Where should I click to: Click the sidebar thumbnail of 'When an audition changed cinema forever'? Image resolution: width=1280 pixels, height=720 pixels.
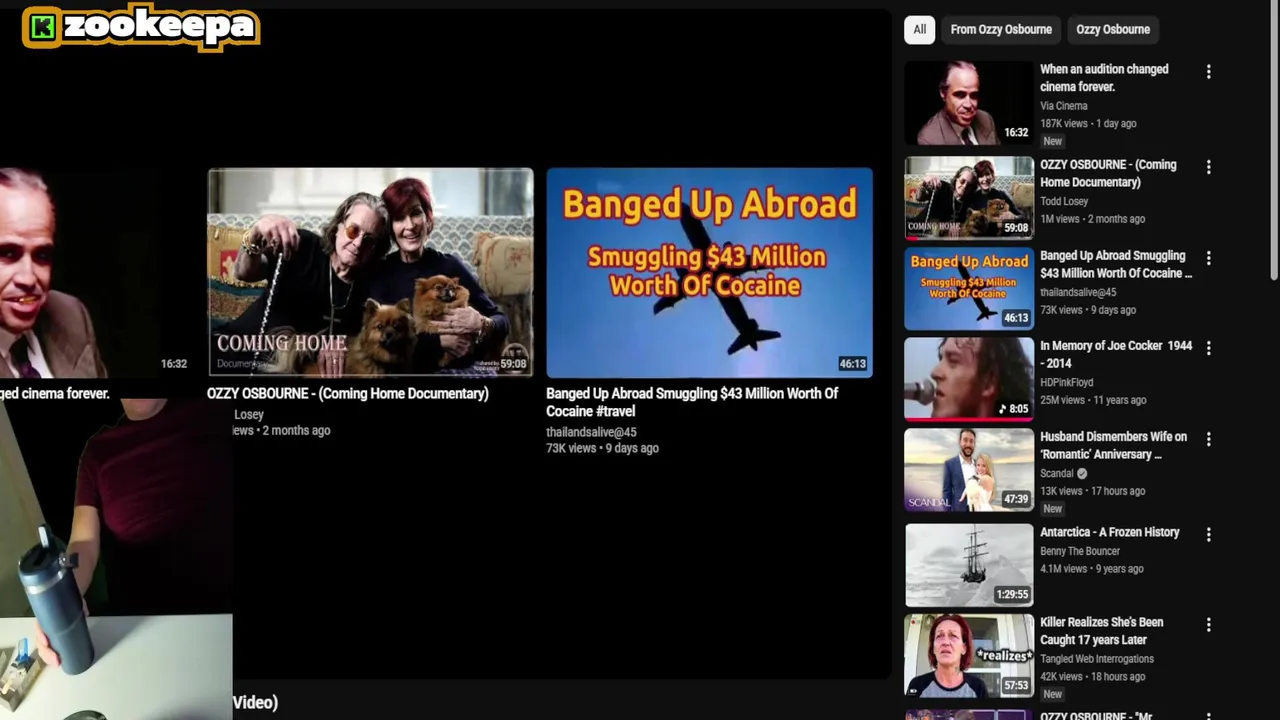(969, 103)
